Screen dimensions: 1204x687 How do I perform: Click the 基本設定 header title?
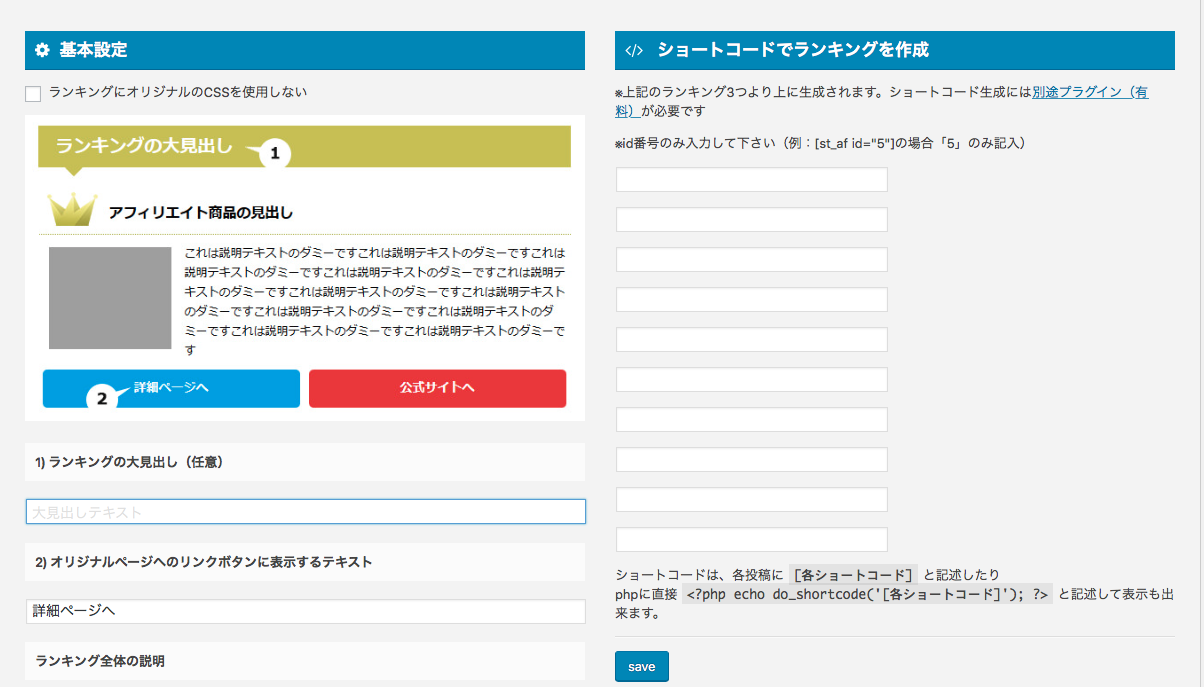(x=93, y=50)
